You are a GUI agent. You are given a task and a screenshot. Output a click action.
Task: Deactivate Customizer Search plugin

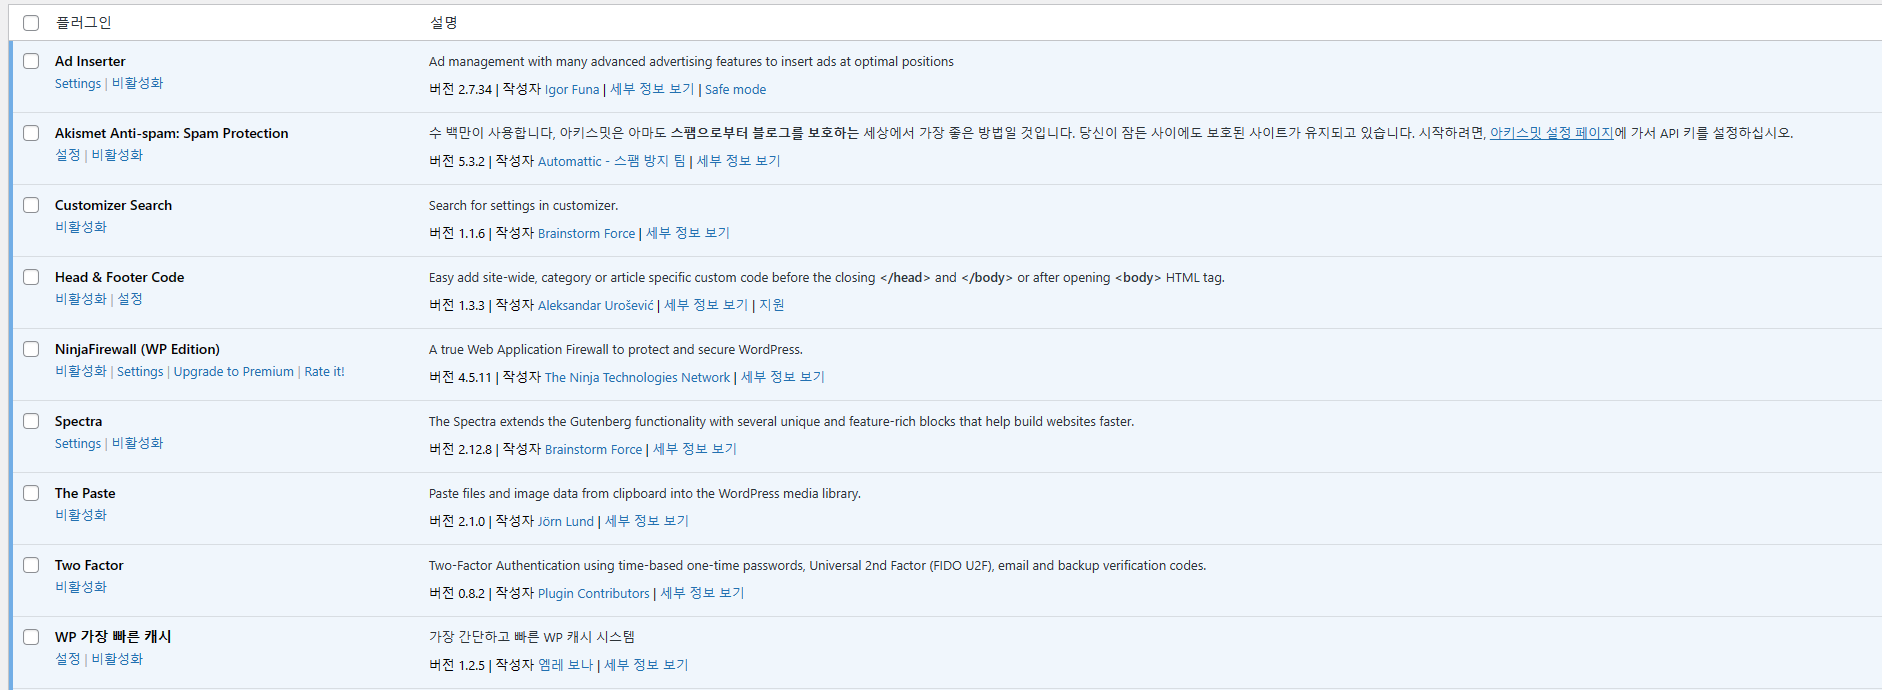click(81, 228)
